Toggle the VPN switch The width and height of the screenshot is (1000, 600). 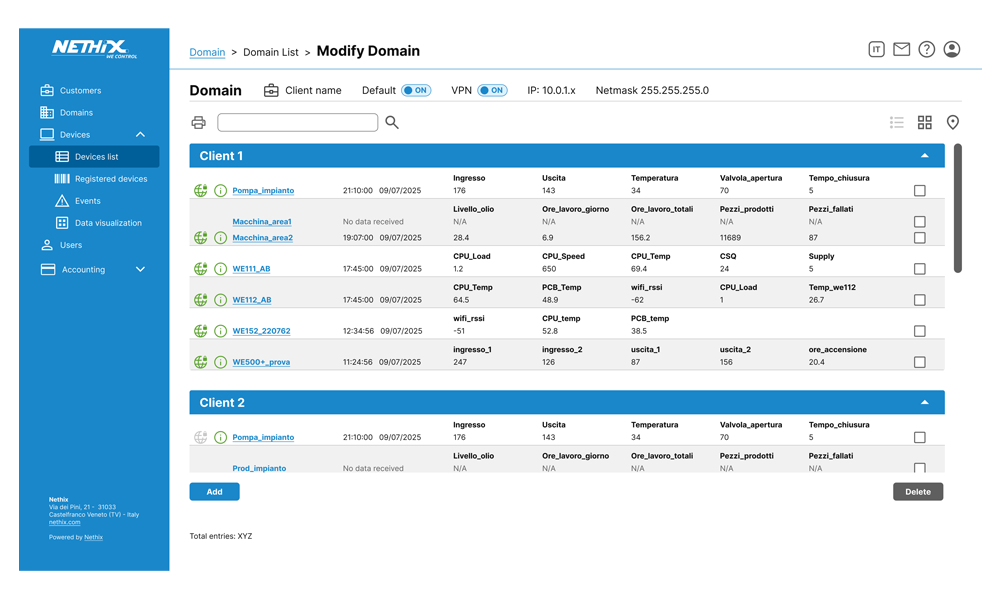tap(492, 90)
